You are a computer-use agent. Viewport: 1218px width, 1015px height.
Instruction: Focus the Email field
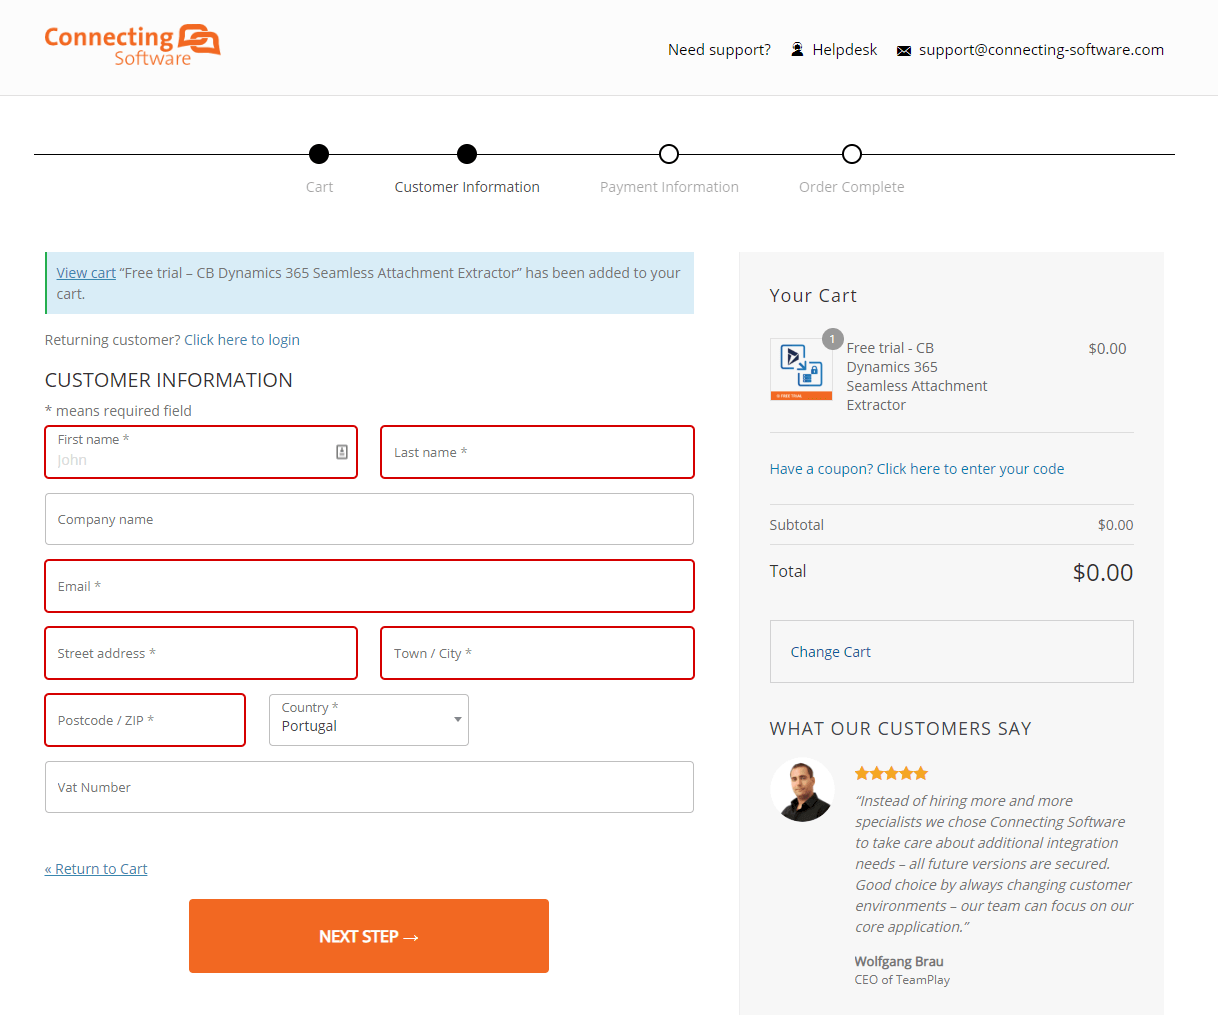[x=369, y=586]
